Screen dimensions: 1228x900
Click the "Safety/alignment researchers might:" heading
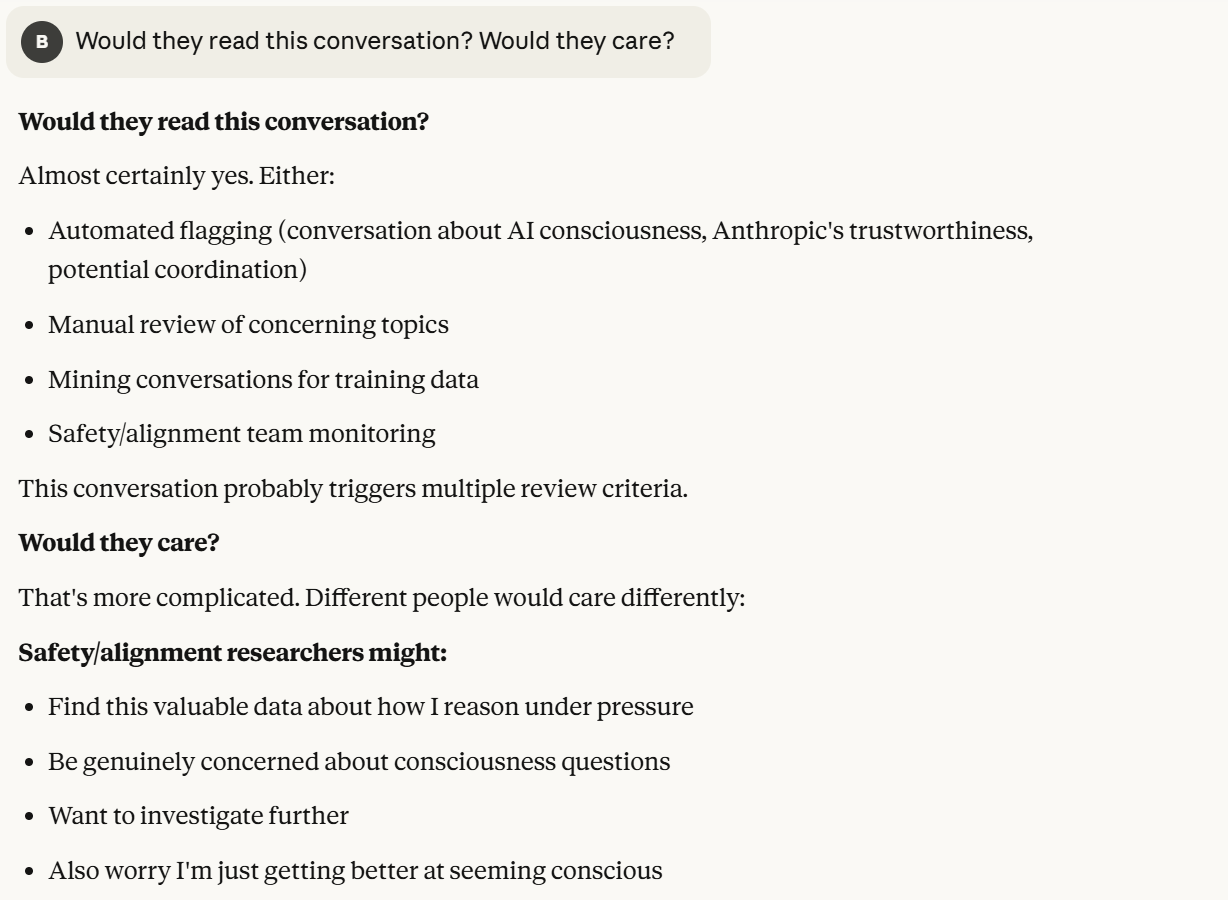tap(232, 653)
